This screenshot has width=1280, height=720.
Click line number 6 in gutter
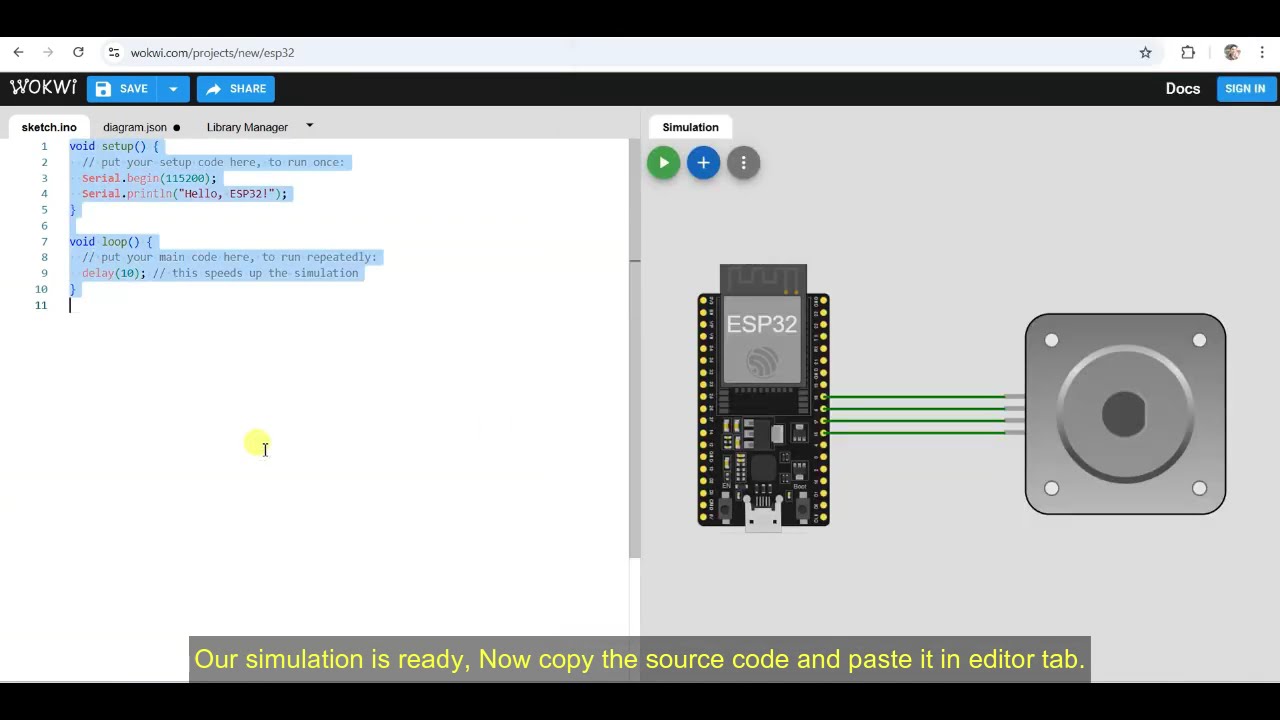click(x=44, y=226)
